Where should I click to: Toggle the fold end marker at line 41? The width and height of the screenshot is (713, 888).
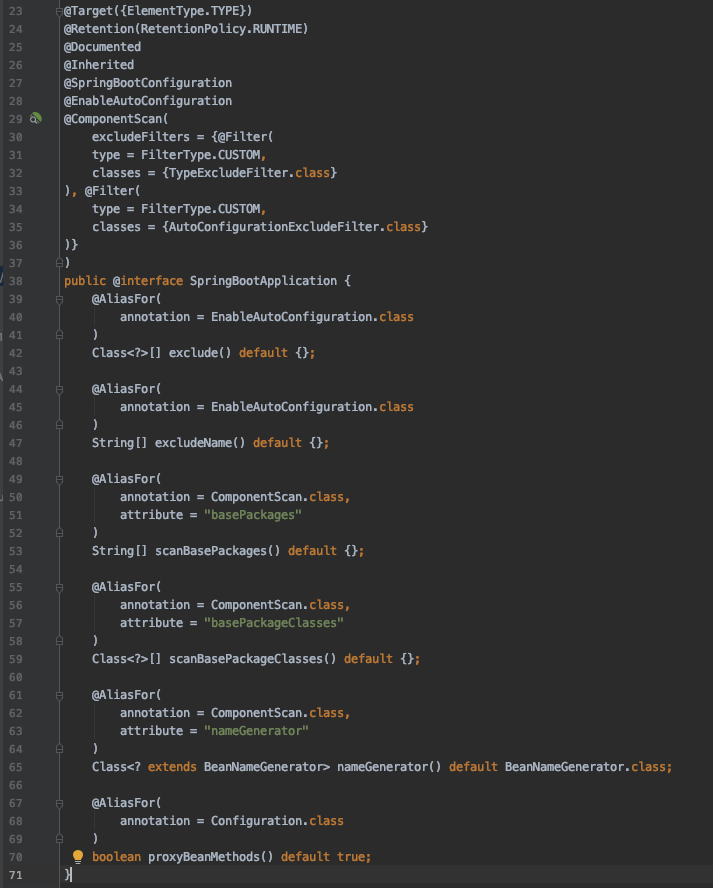59,335
